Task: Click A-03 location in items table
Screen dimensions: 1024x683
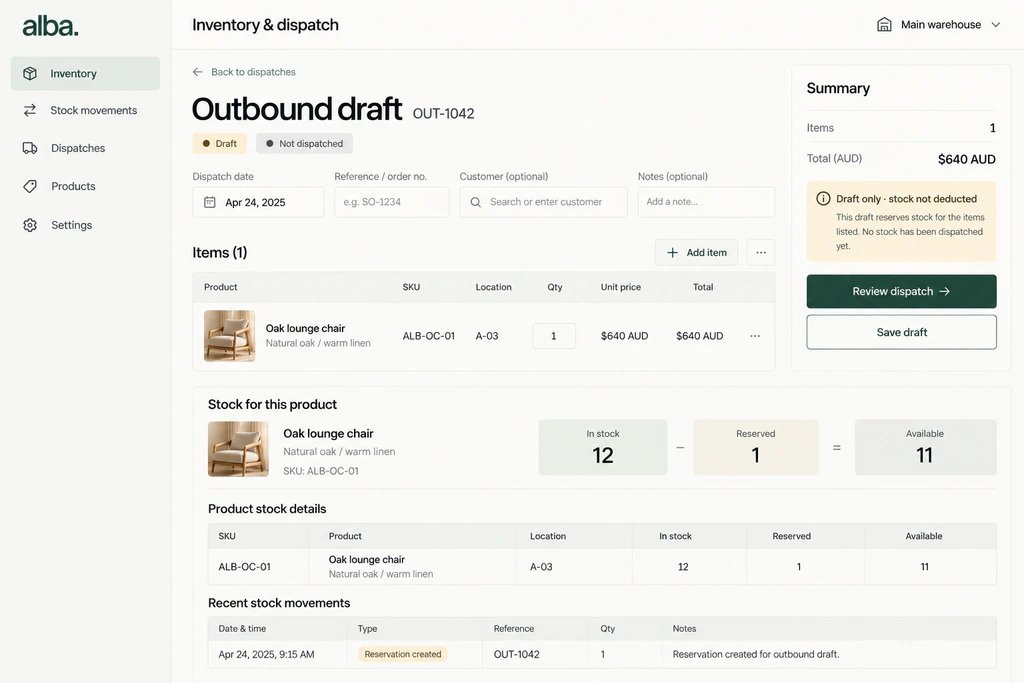Action: 487,336
